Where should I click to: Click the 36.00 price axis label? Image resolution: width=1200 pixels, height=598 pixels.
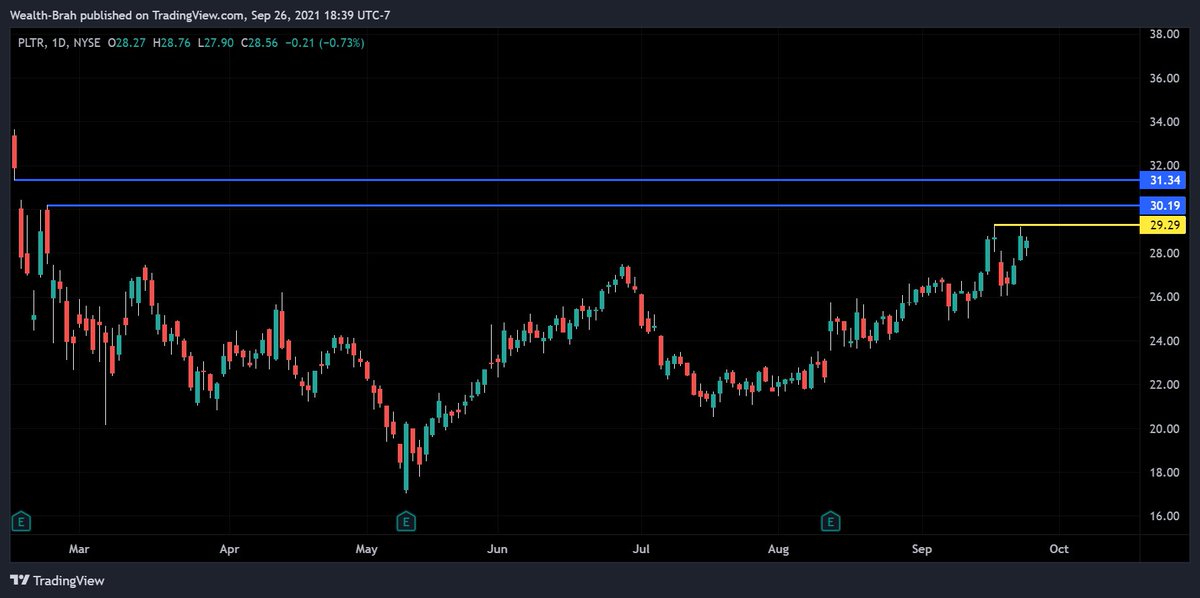click(1165, 78)
